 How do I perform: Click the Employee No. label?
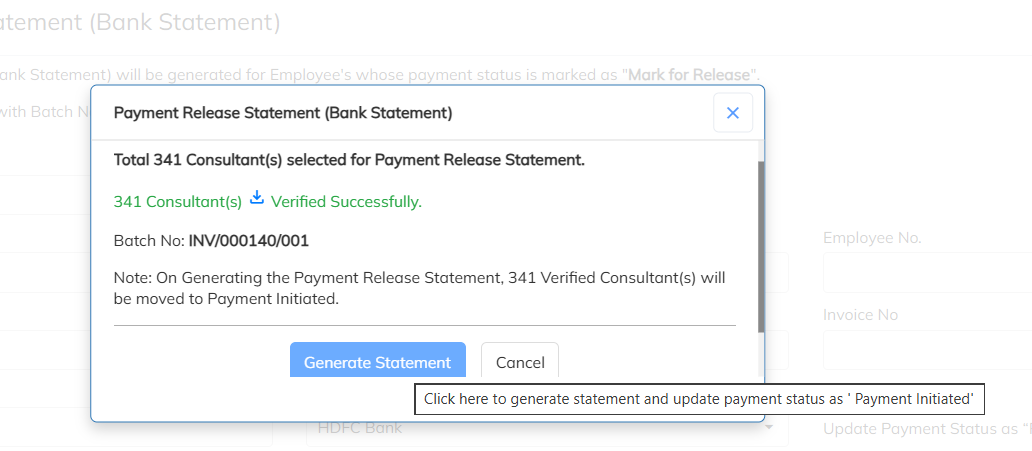[872, 238]
